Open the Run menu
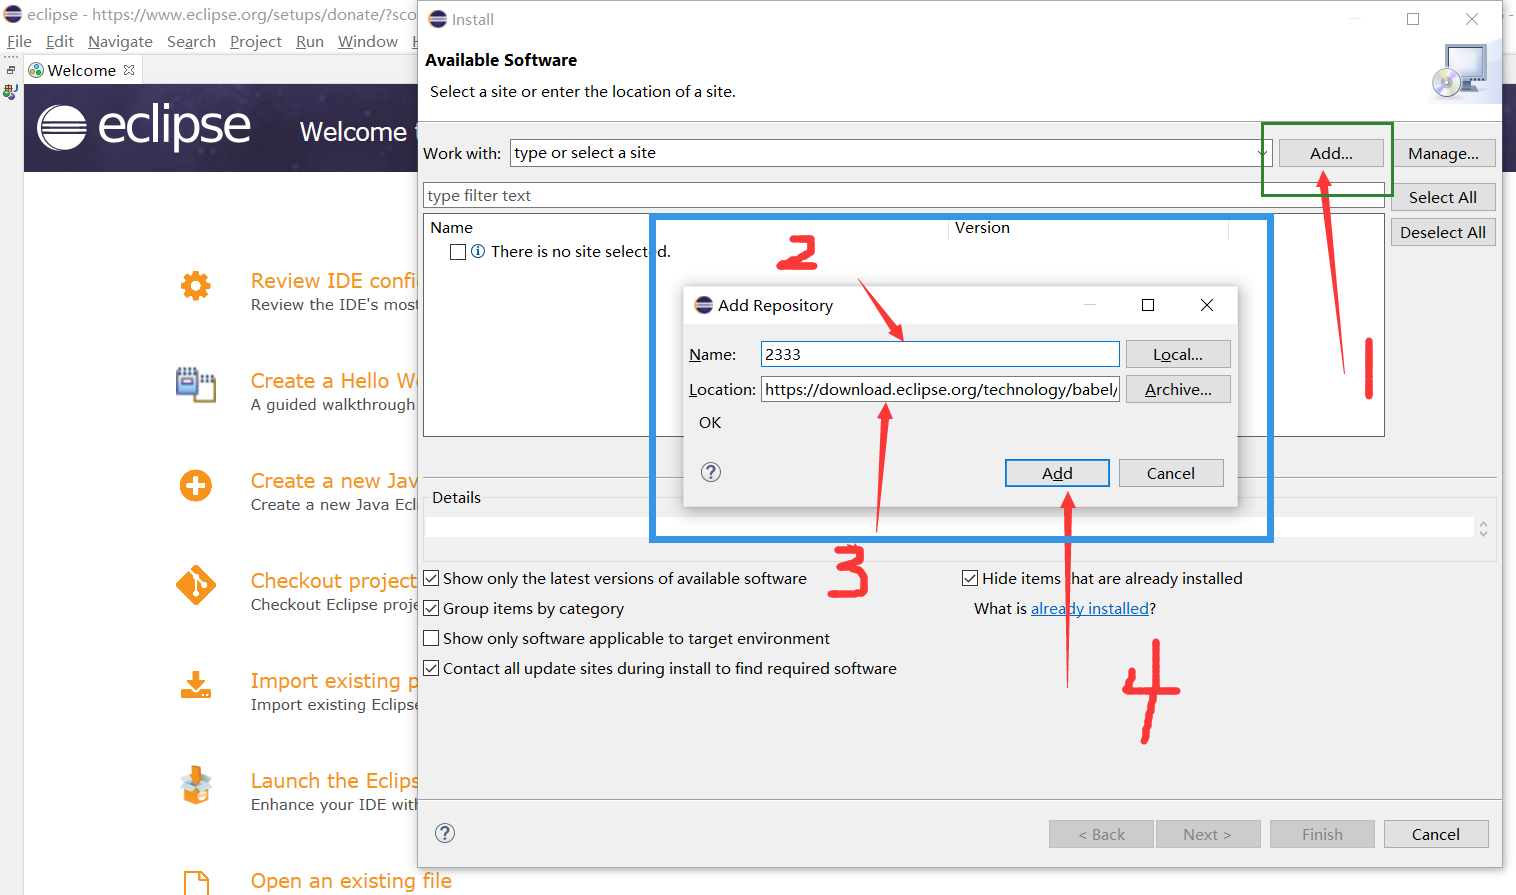 [310, 41]
